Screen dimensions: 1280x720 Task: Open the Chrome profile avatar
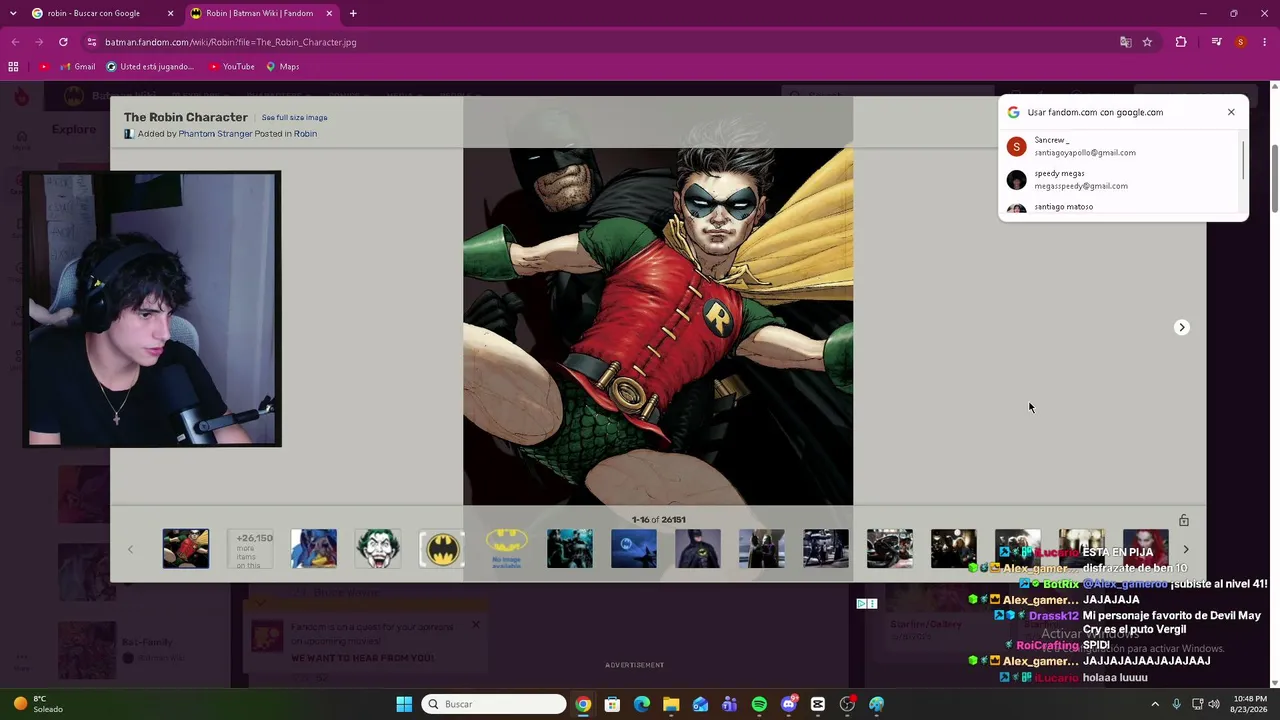(x=1241, y=42)
